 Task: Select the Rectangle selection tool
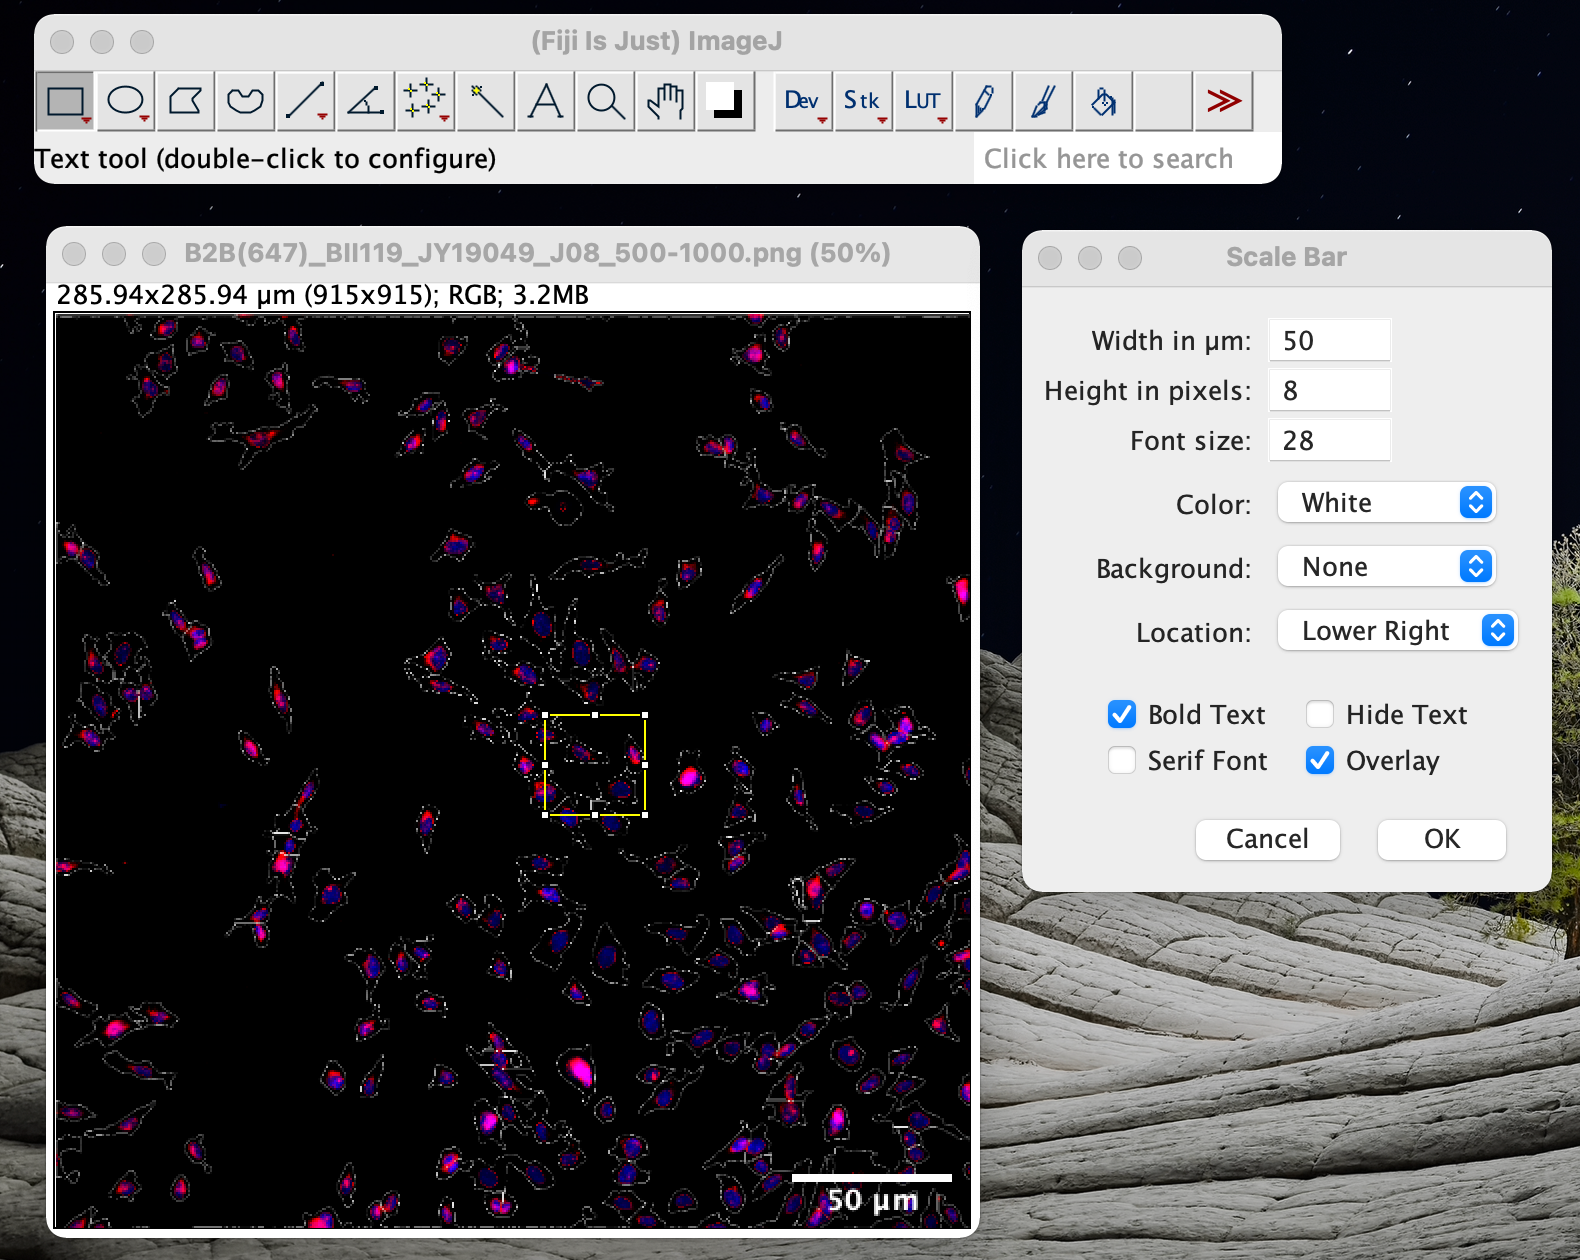point(65,101)
